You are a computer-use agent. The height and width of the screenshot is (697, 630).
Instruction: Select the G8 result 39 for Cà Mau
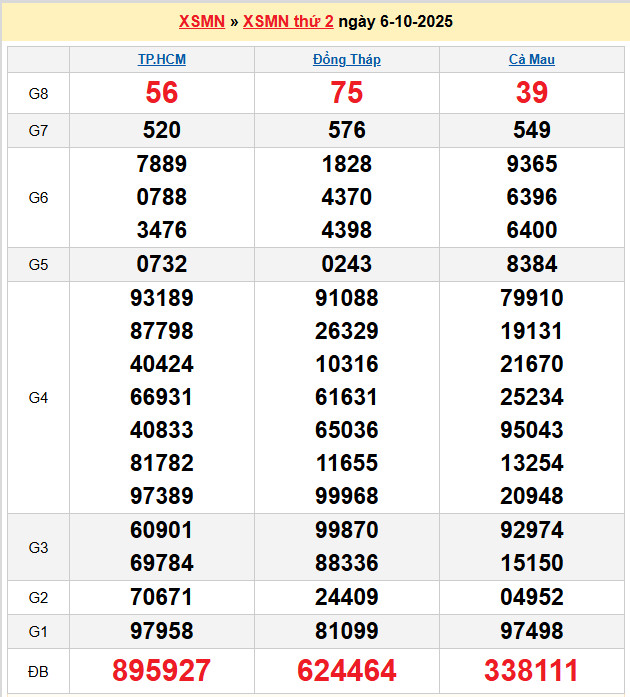(532, 93)
